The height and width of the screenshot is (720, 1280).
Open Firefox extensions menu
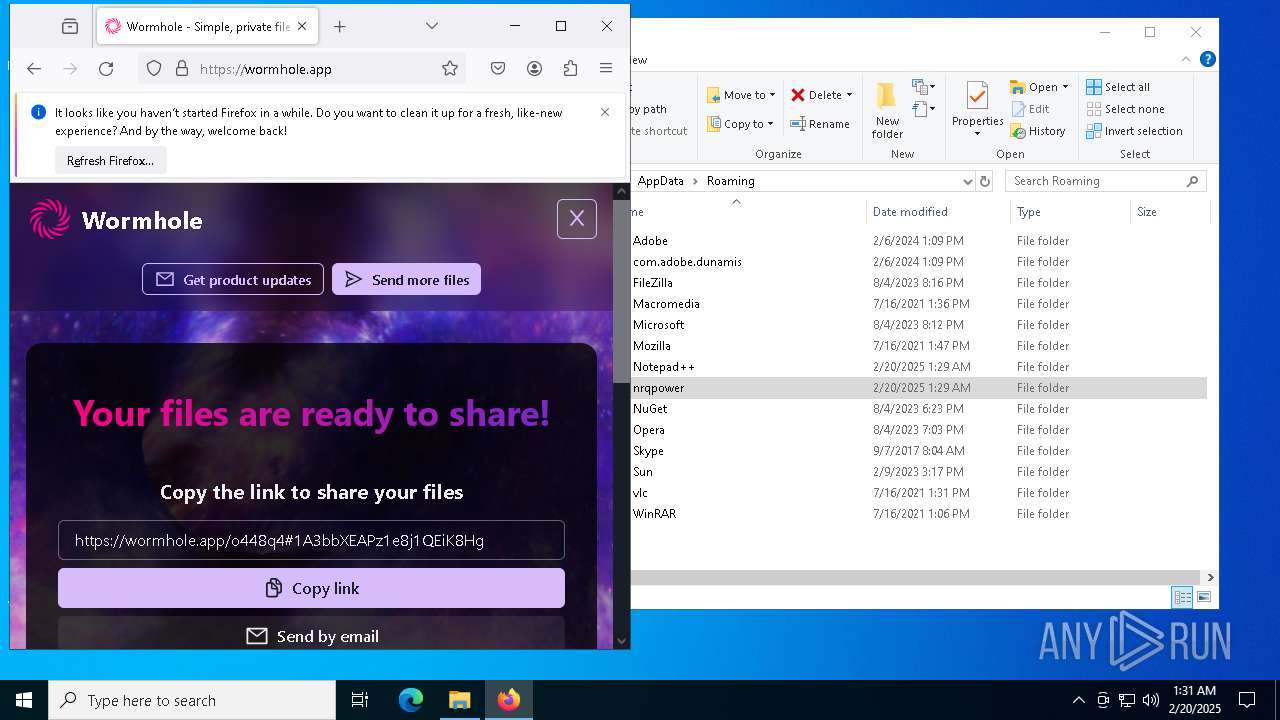(x=570, y=68)
